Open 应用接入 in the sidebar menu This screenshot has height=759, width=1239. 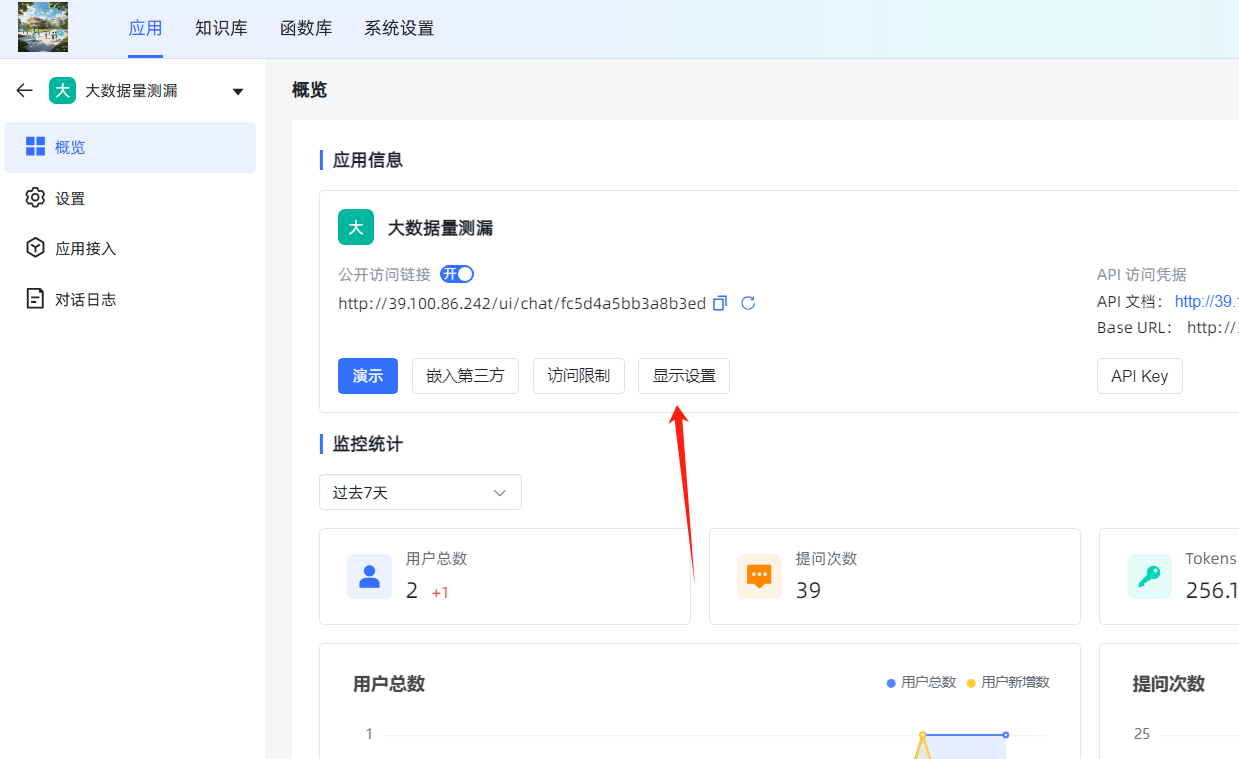[130, 248]
